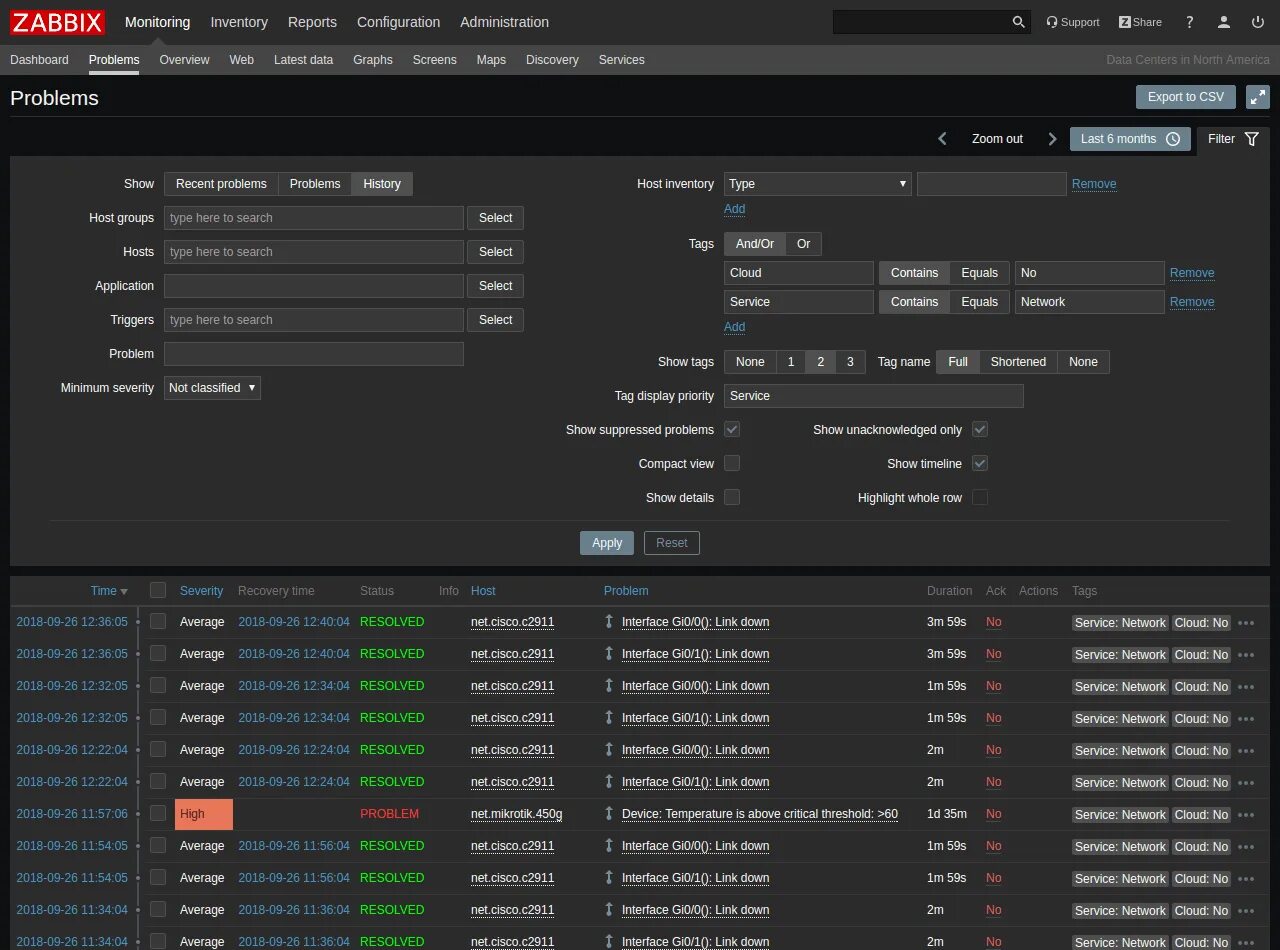
Task: Open the user profile icon
Action: click(1223, 22)
